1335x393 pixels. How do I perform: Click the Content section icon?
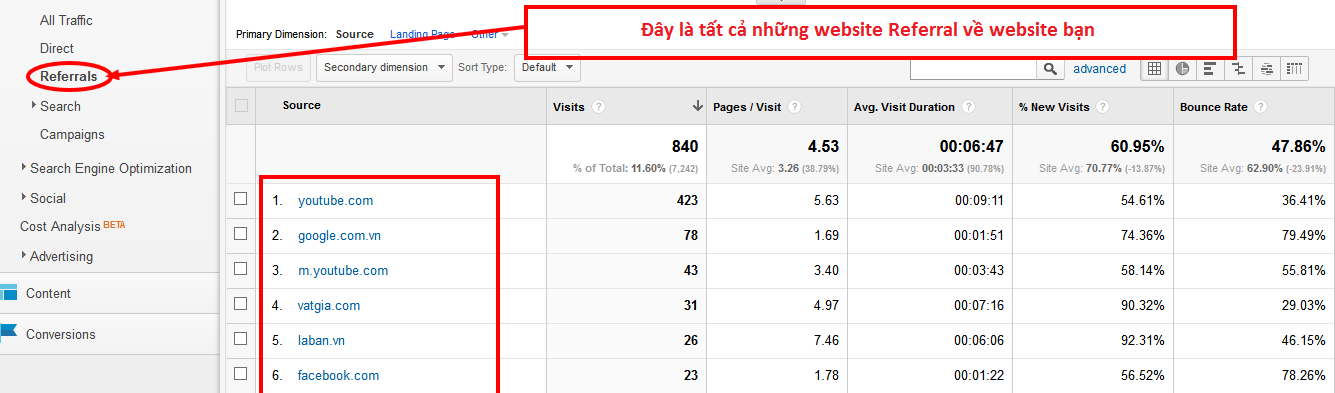9,293
